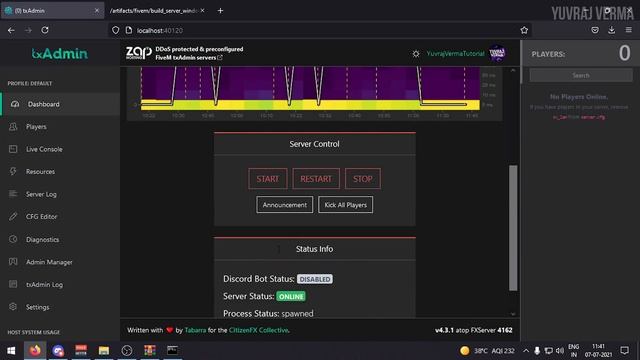The image size is (640, 360).
Task: Switch to artifacts/fivem build_server tab
Action: pos(154,11)
